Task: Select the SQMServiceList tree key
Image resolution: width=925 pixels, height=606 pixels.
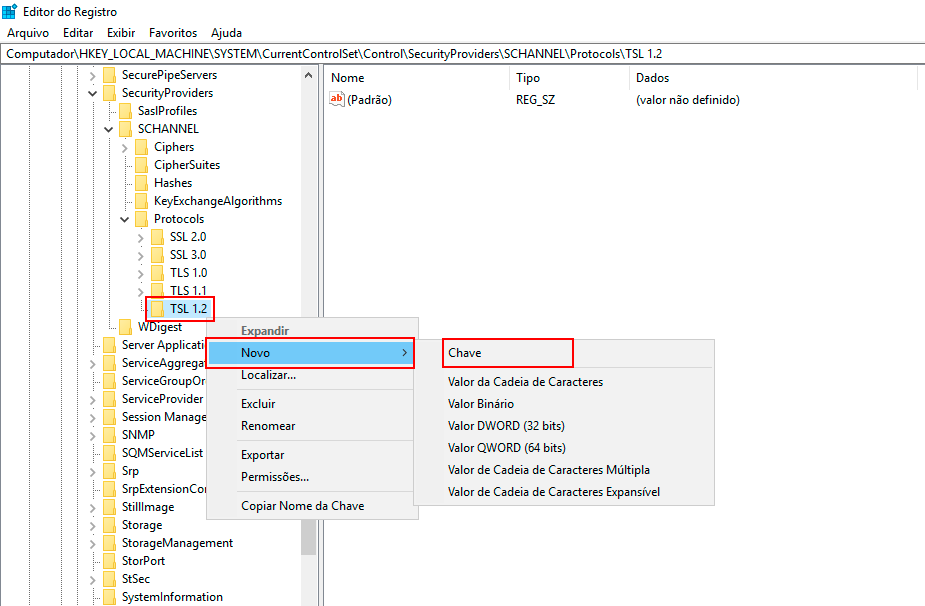Action: [x=162, y=453]
